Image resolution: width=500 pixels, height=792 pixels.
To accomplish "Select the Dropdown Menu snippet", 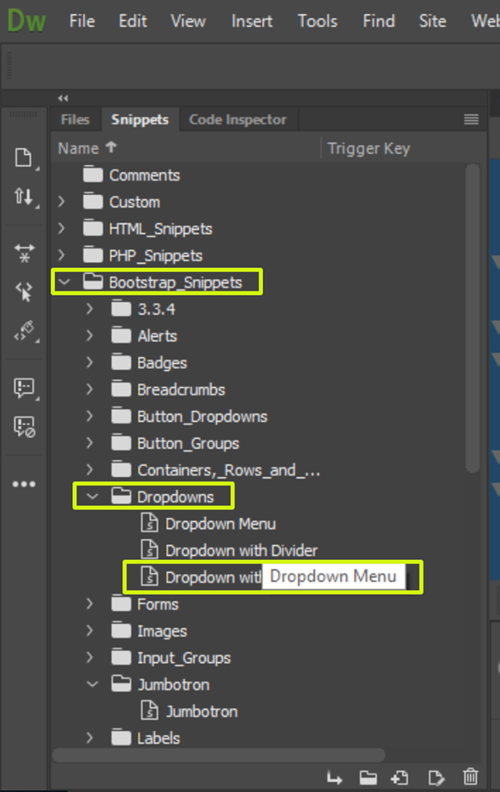I will pos(220,524).
